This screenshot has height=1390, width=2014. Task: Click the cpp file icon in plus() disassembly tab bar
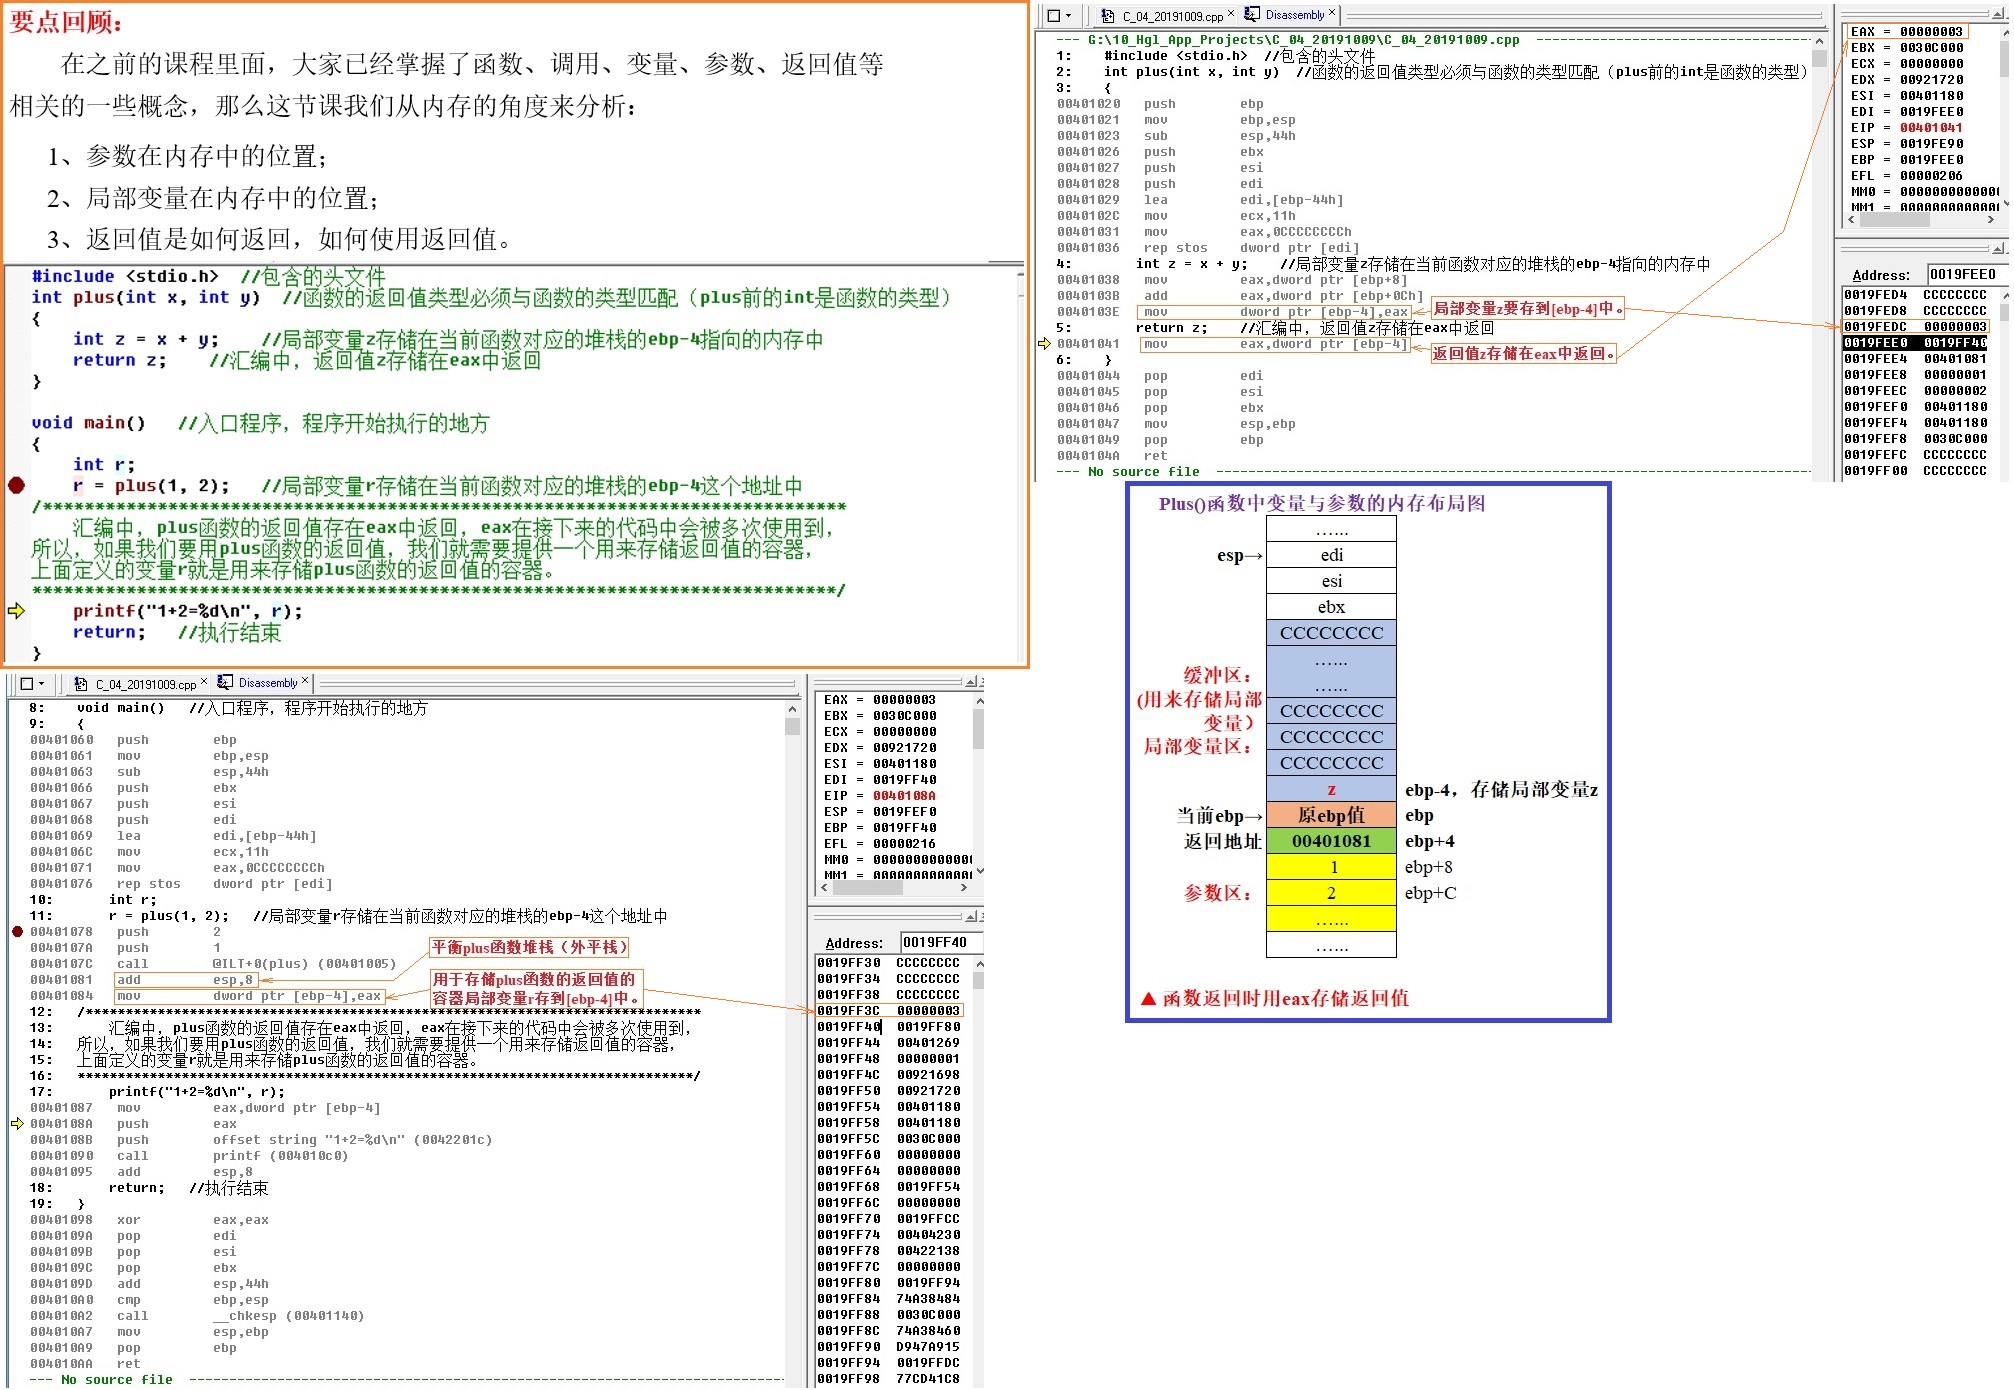point(1107,16)
